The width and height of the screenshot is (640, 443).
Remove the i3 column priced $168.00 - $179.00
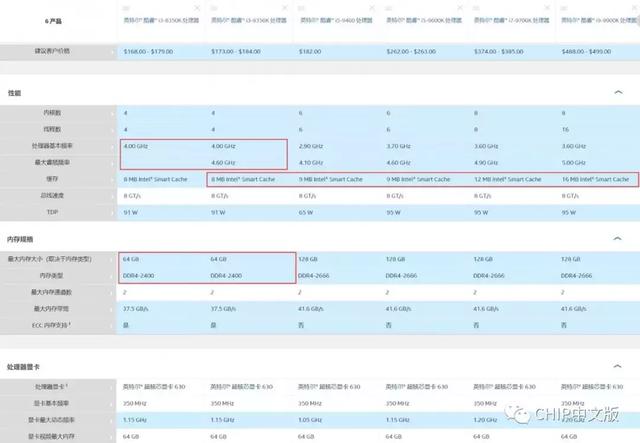pyautogui.click(x=197, y=8)
